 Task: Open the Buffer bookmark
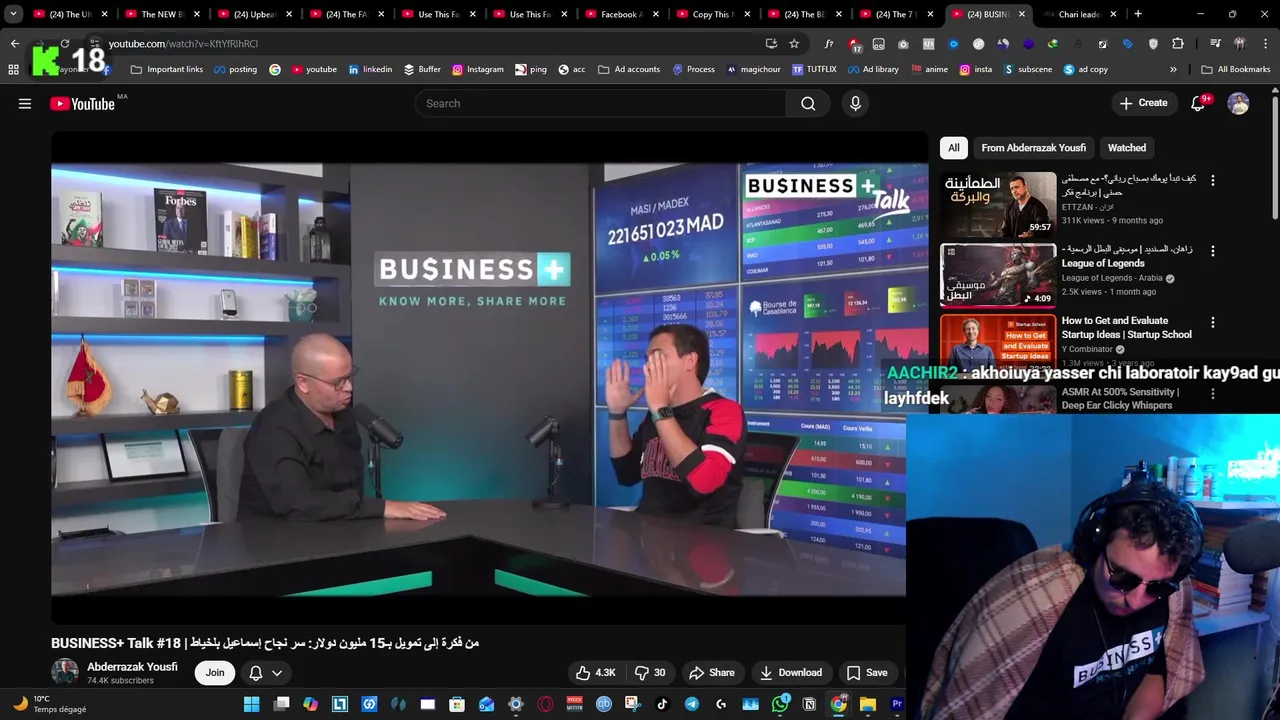(422, 69)
